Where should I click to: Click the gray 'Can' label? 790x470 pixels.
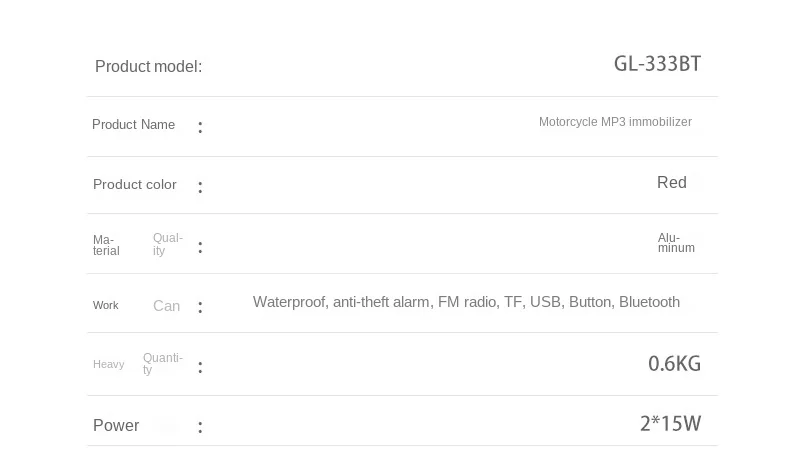point(166,306)
